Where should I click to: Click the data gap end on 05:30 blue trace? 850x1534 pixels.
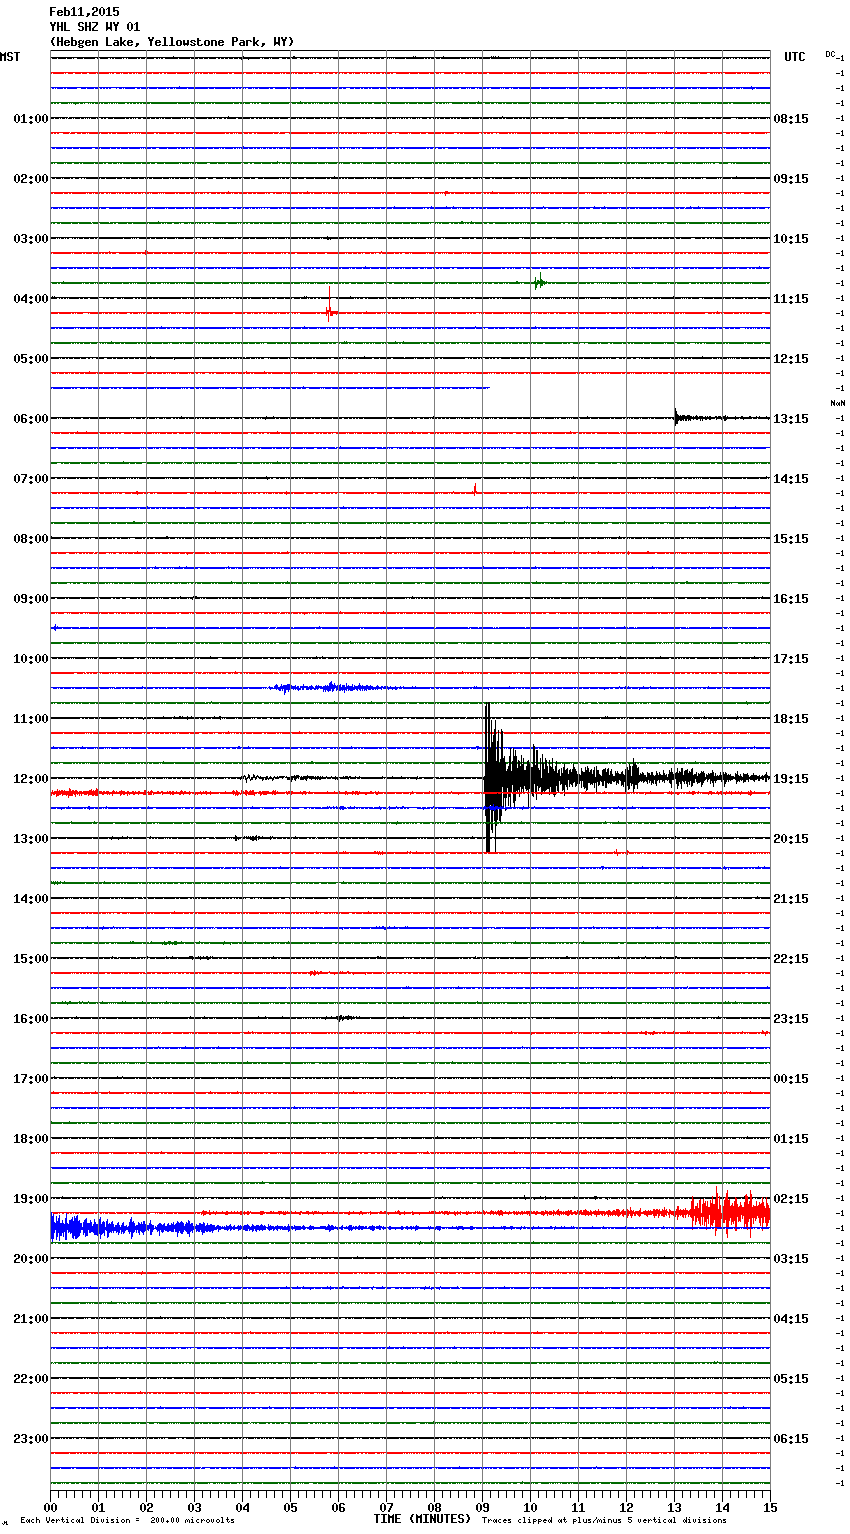(488, 388)
